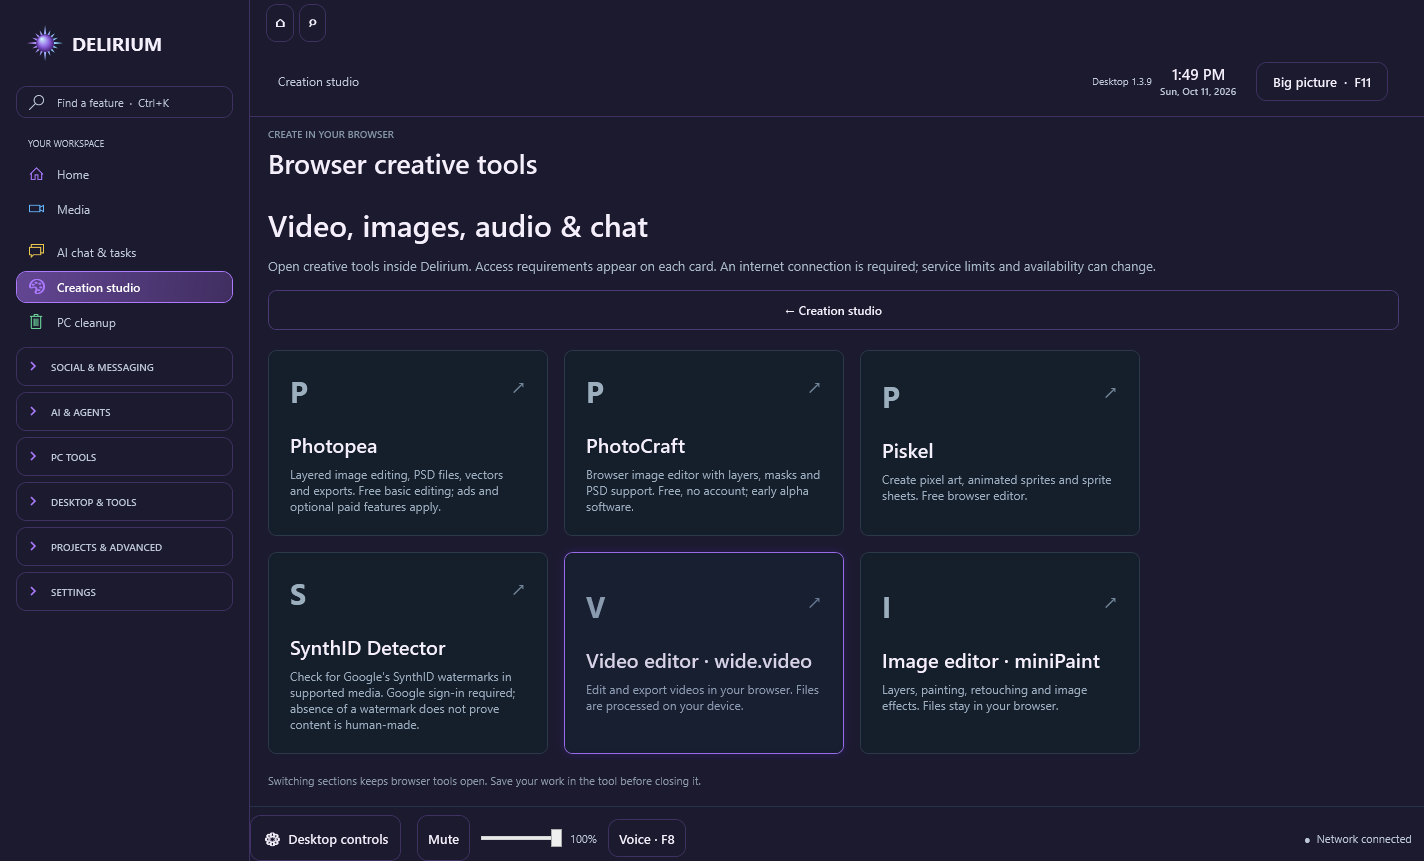1424x861 pixels.
Task: Click the volume slider handle
Action: 556,838
